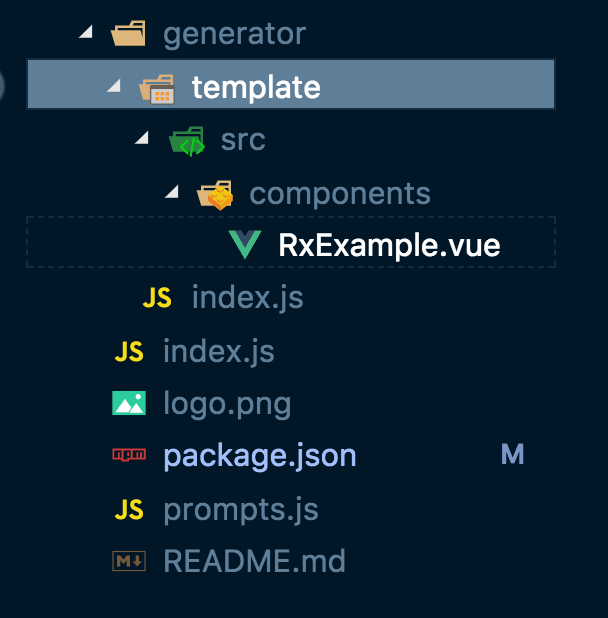608x618 pixels.
Task: Open the prompts.js file
Action: [x=241, y=510]
